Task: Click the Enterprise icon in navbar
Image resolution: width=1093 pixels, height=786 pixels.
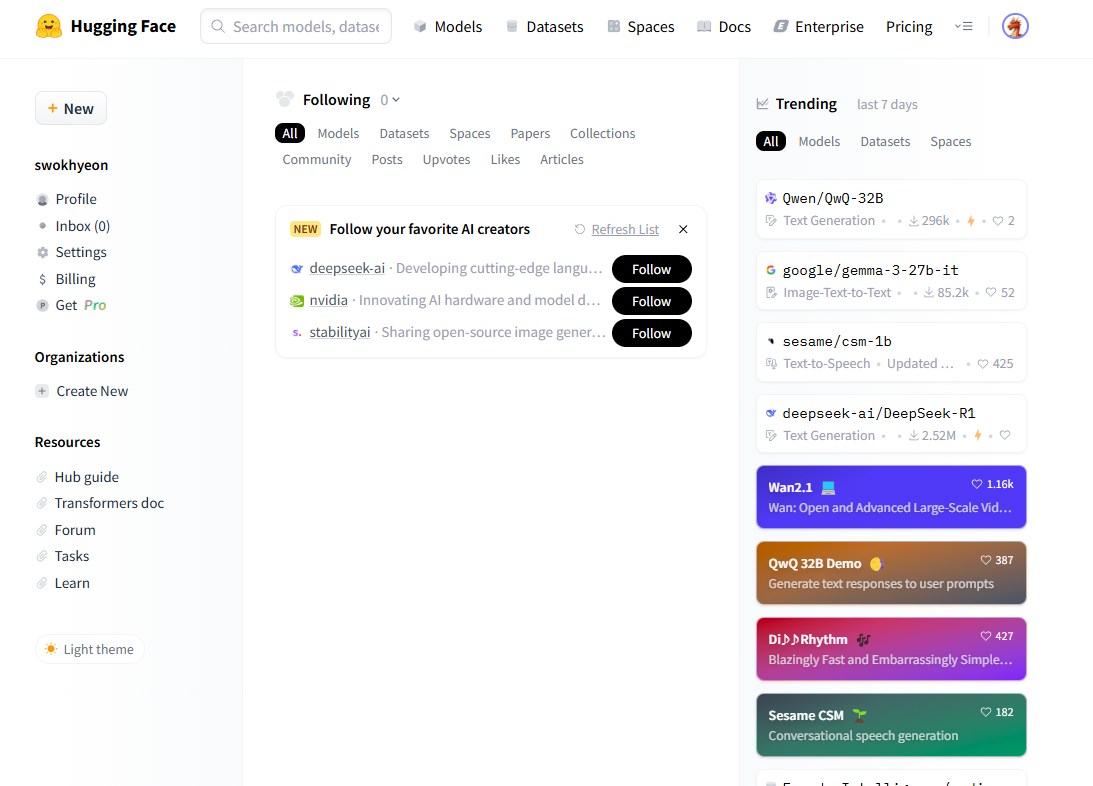Action: coord(781,26)
